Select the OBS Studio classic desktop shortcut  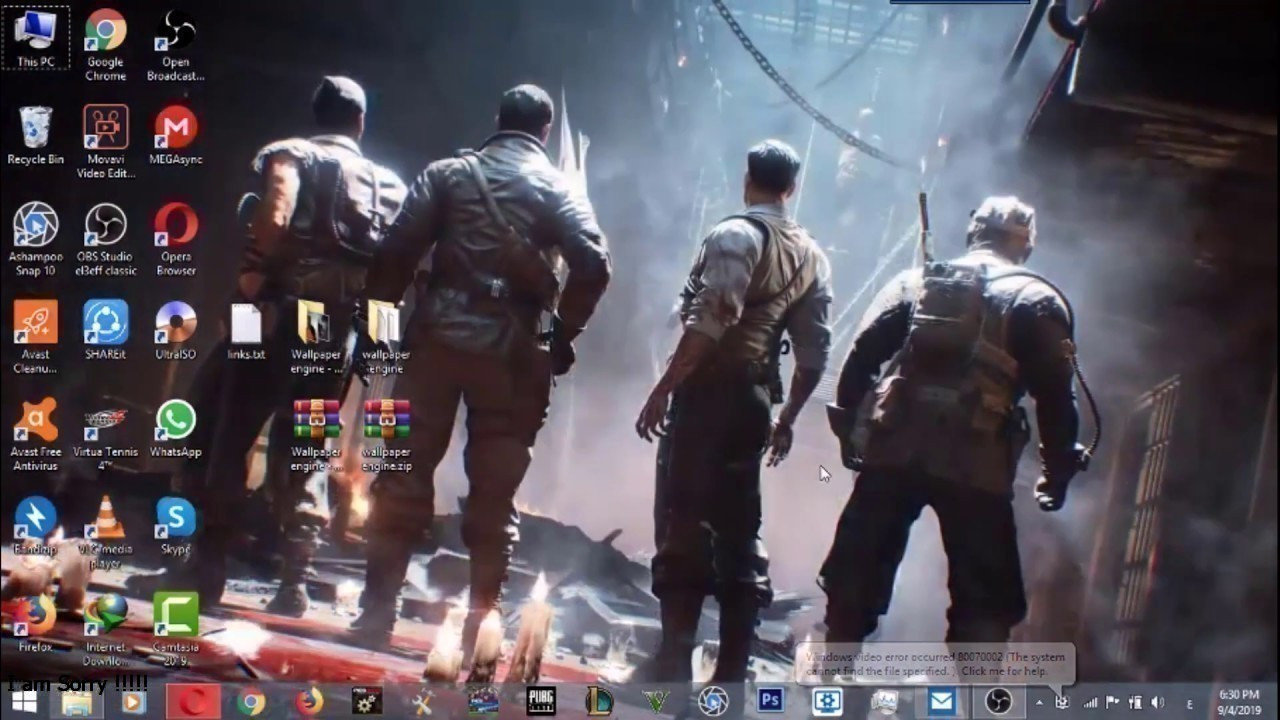coord(105,240)
